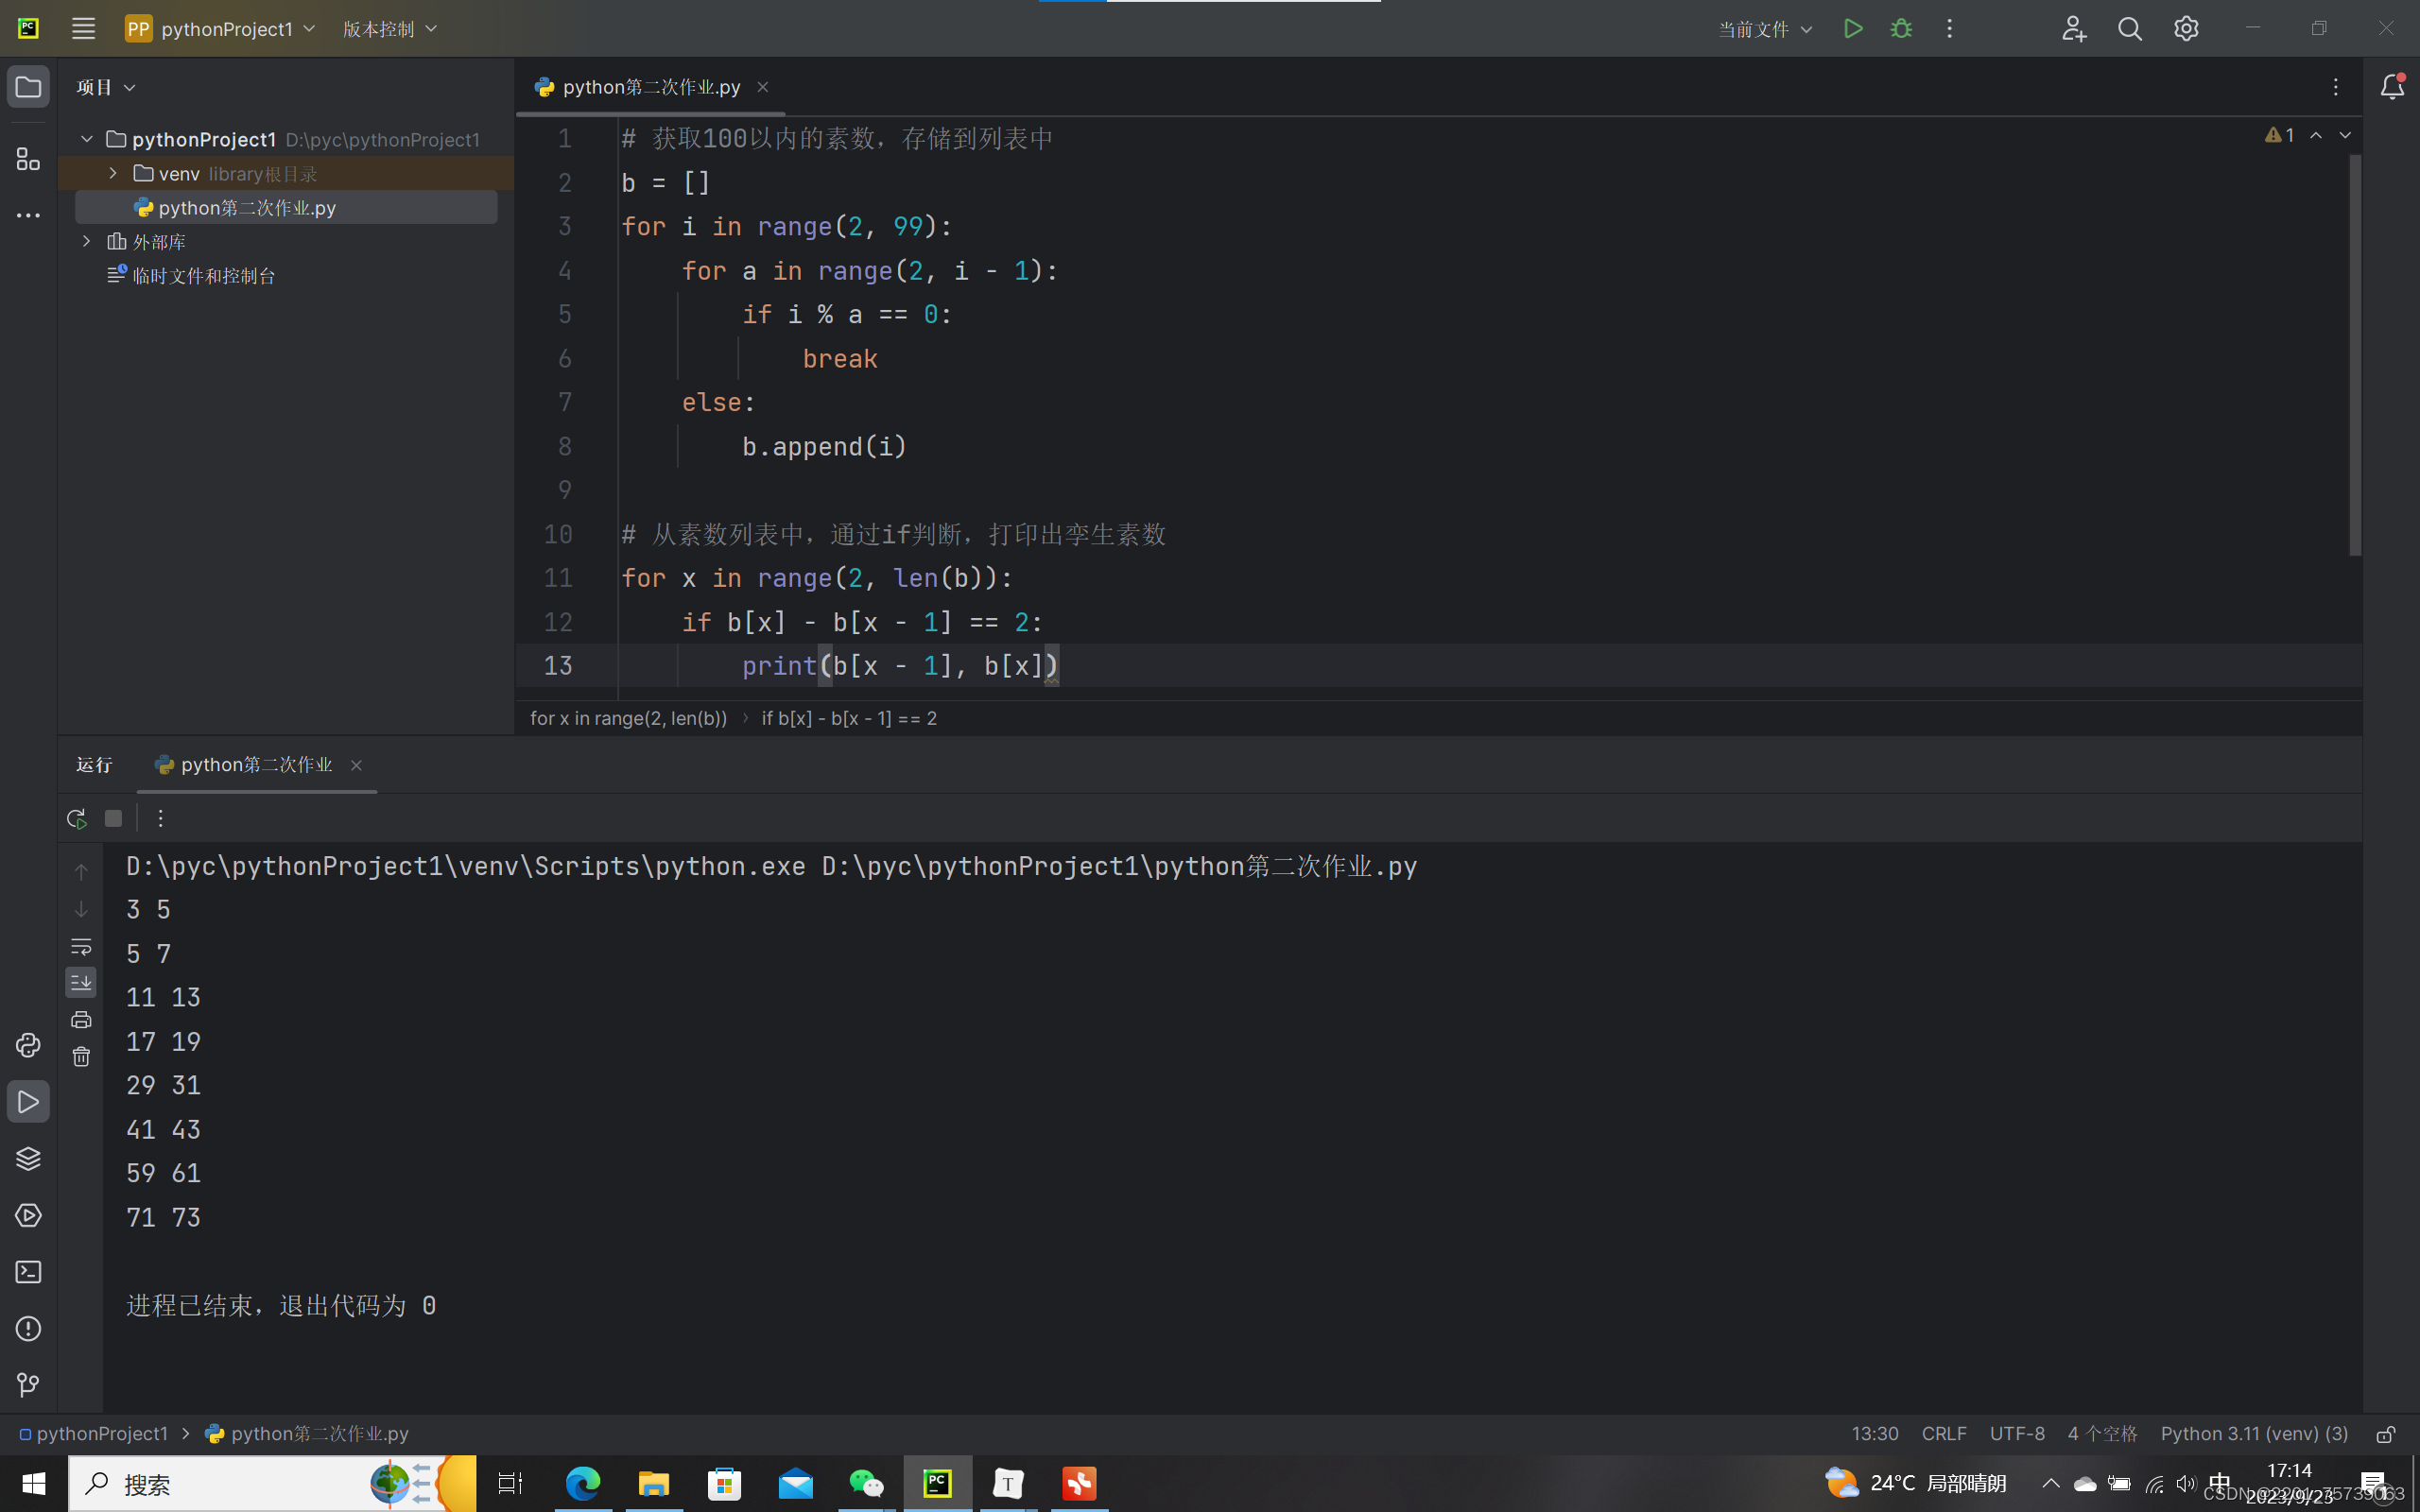
Task: Click the Debug bug icon
Action: coord(1901,29)
